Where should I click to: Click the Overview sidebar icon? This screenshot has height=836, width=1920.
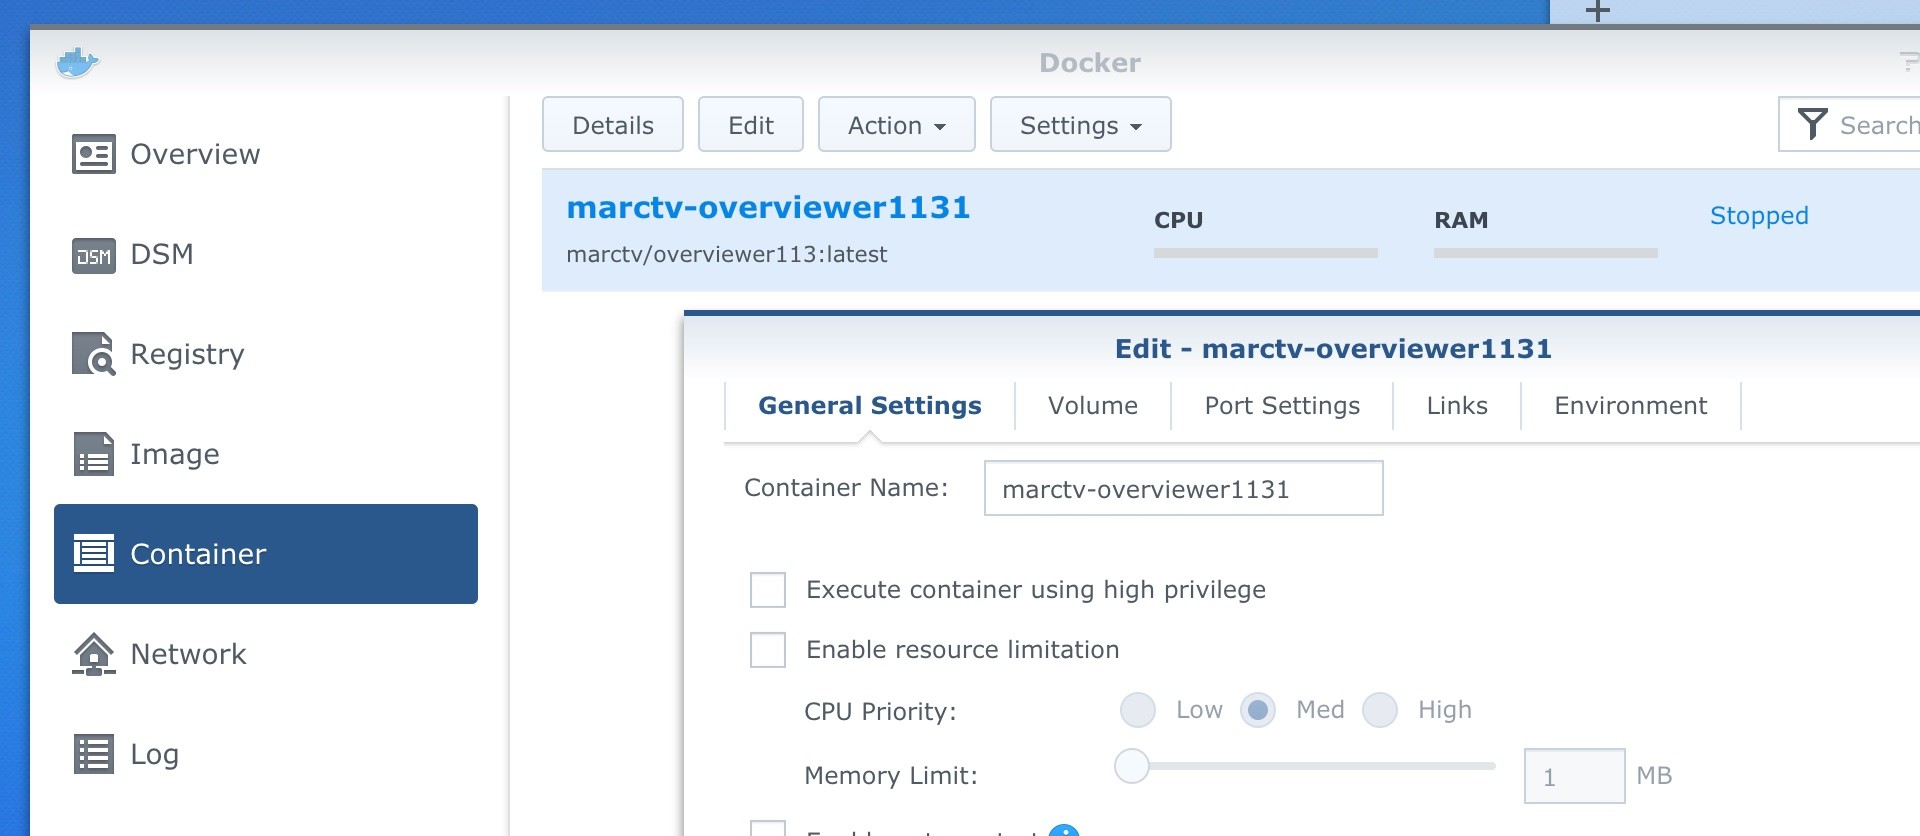pos(94,154)
